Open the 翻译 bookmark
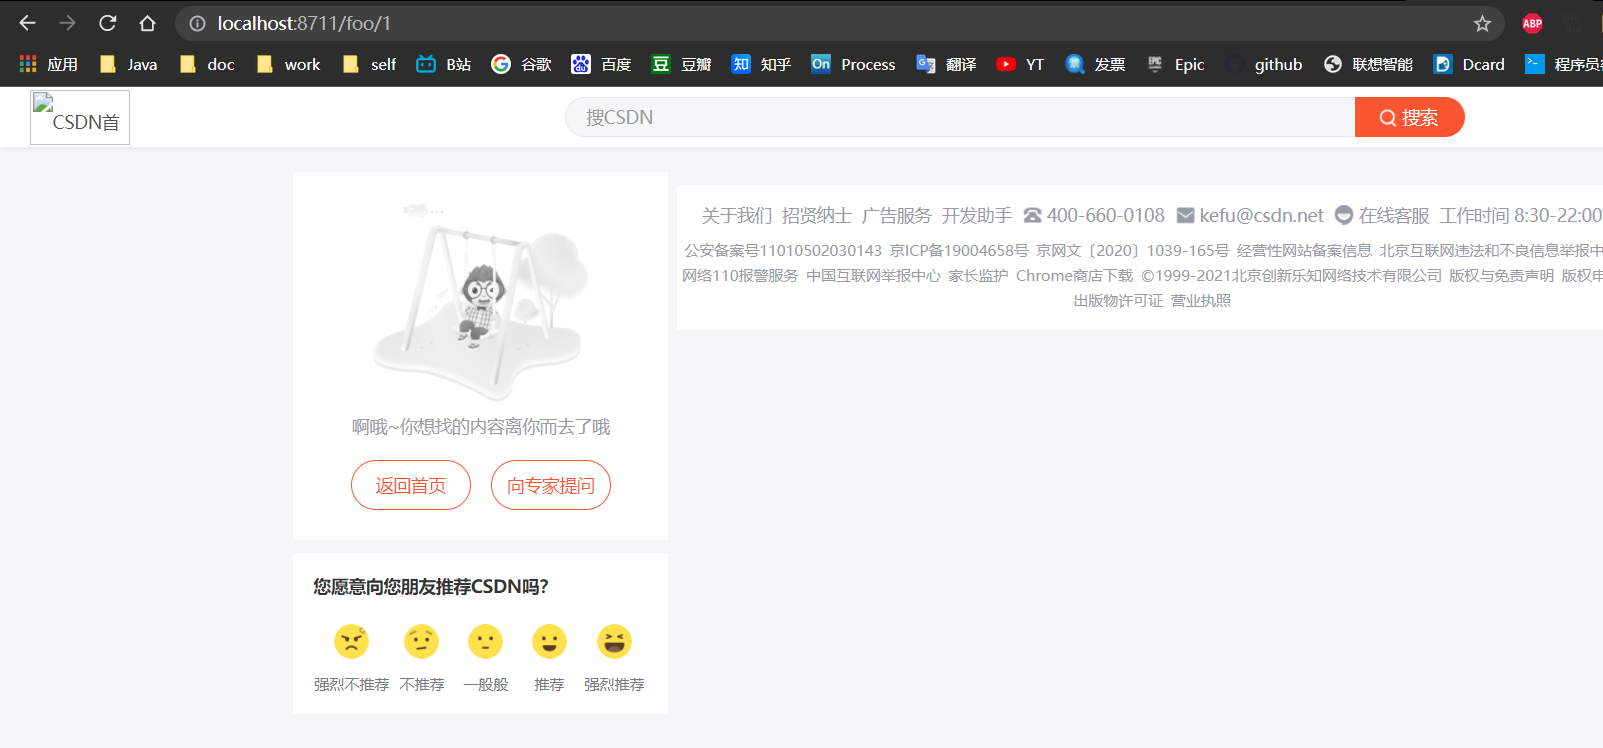Image resolution: width=1603 pixels, height=748 pixels. tap(946, 64)
